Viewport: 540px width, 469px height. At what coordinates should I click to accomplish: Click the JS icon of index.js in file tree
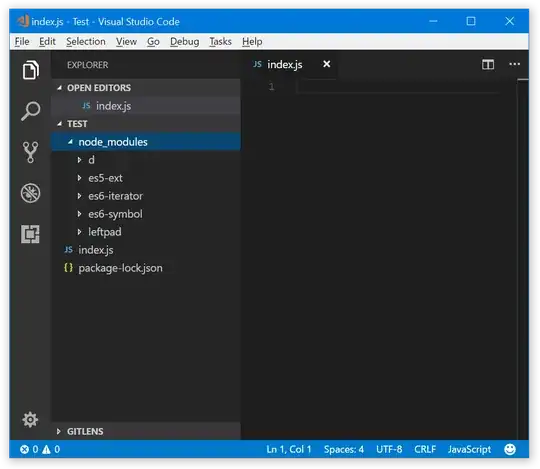pos(69,250)
